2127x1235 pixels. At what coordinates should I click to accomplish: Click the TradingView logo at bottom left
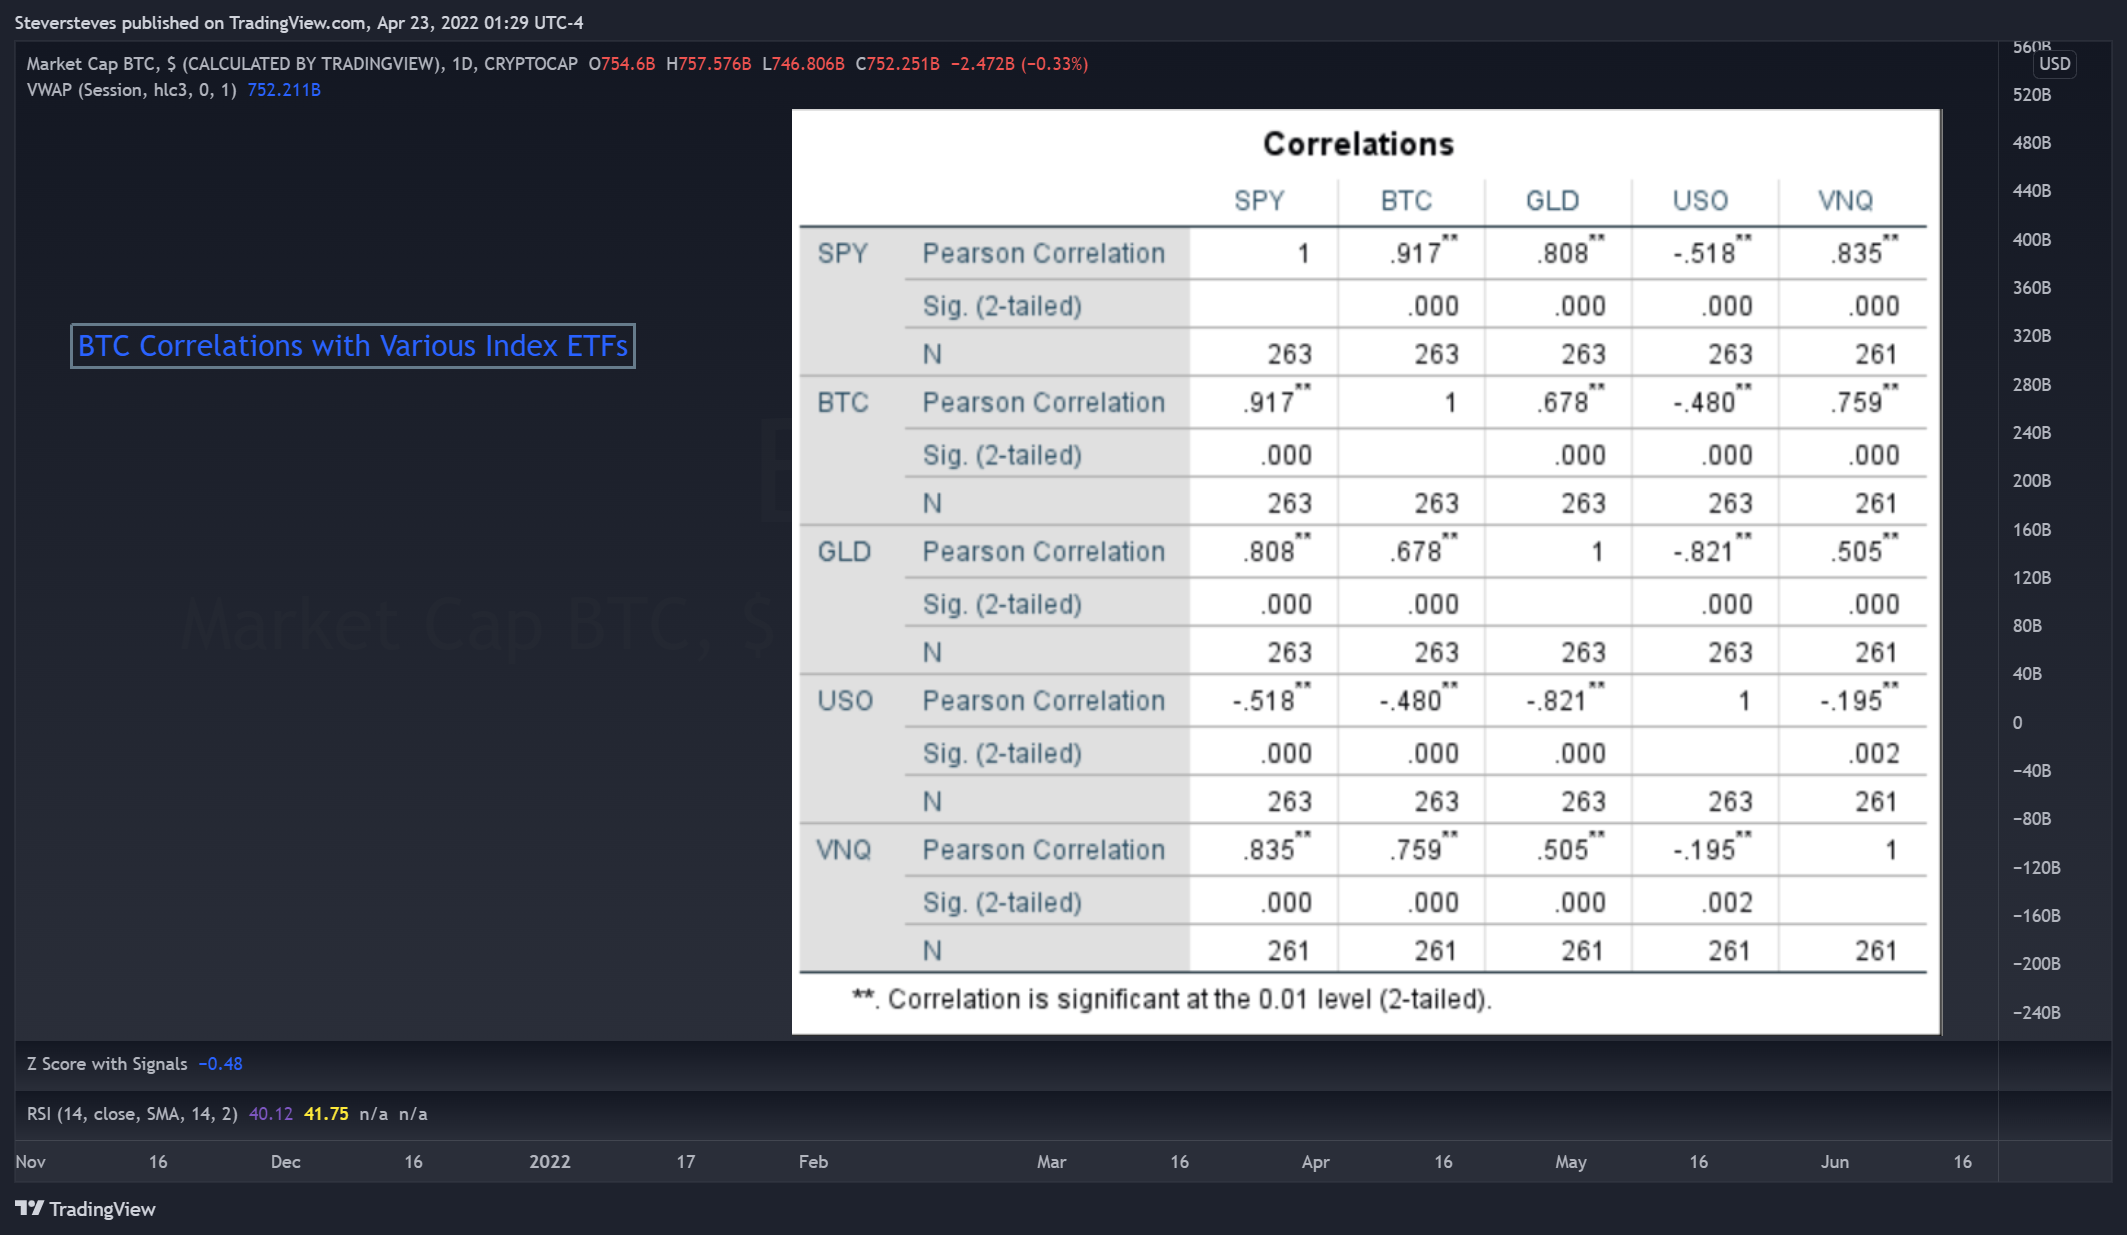[x=86, y=1209]
